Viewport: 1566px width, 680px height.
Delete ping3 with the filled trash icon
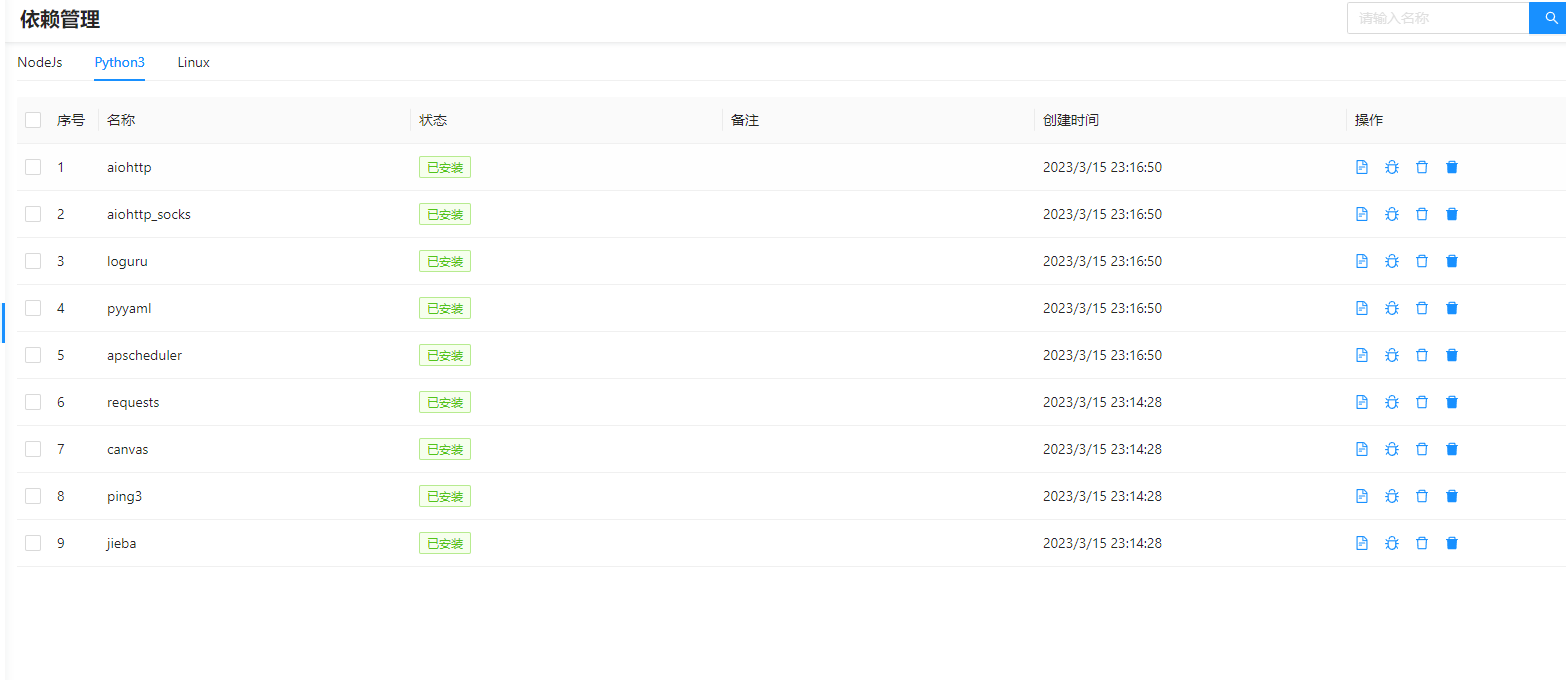pos(1451,495)
